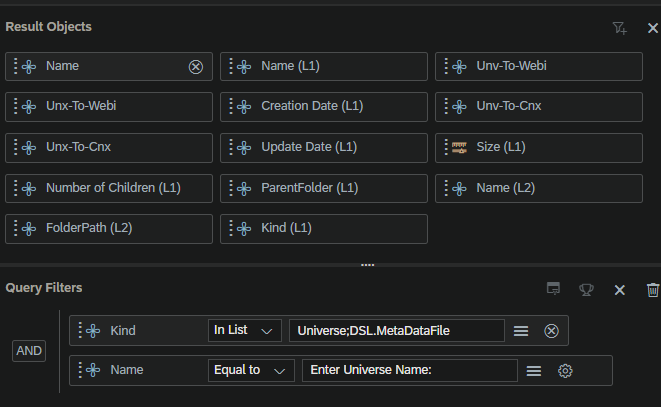Delete all query filters with trash icon
Screen dimensions: 661x407
click(653, 290)
